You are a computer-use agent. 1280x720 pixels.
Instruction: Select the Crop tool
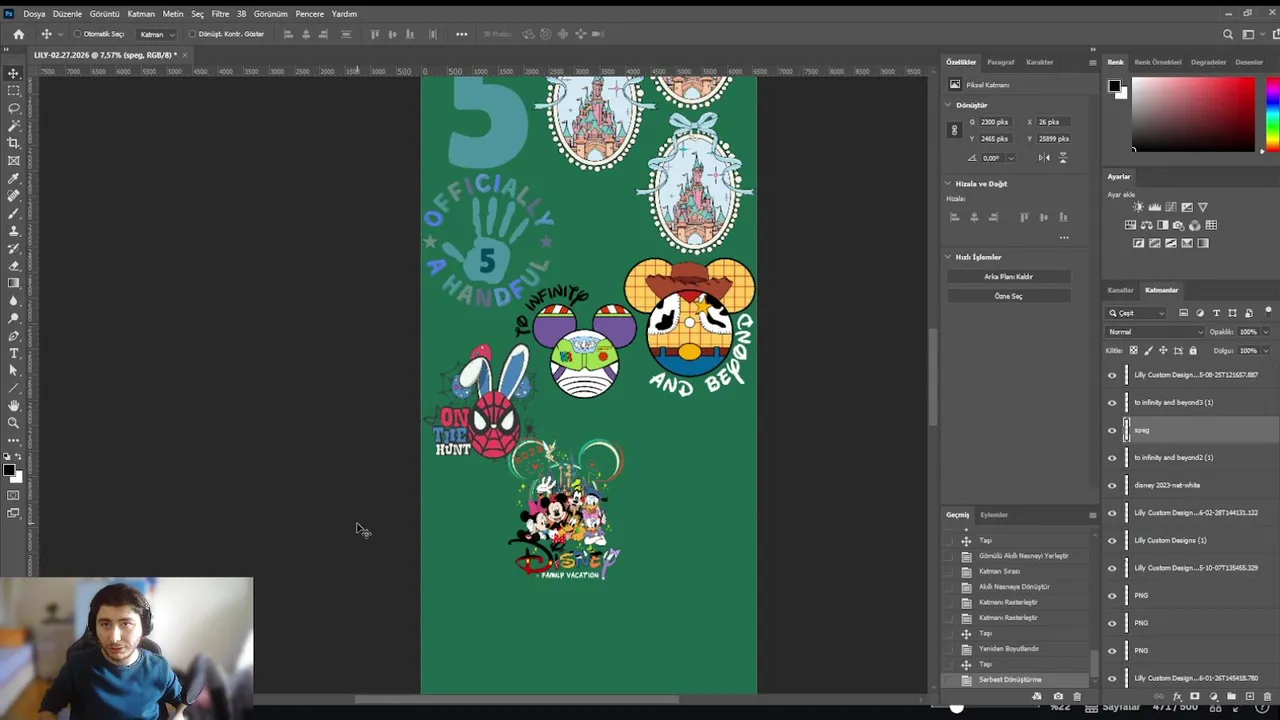(x=13, y=143)
